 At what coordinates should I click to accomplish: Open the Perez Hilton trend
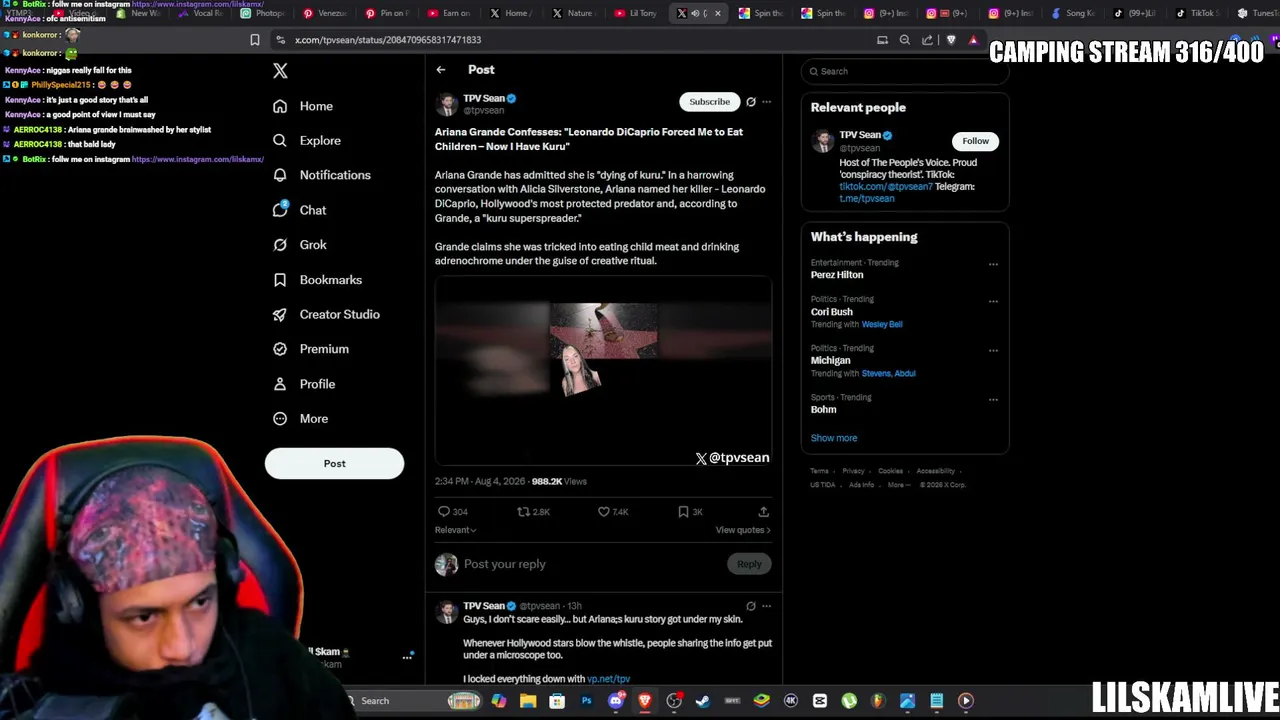pos(837,275)
